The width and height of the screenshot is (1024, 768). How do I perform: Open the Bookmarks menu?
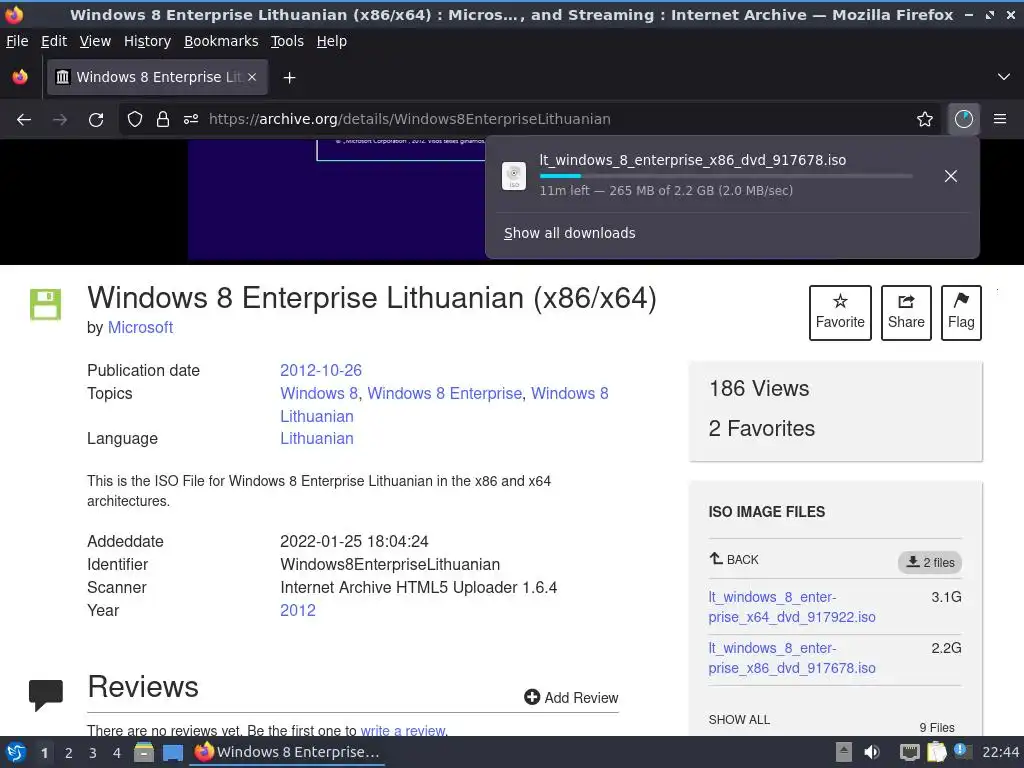[221, 41]
